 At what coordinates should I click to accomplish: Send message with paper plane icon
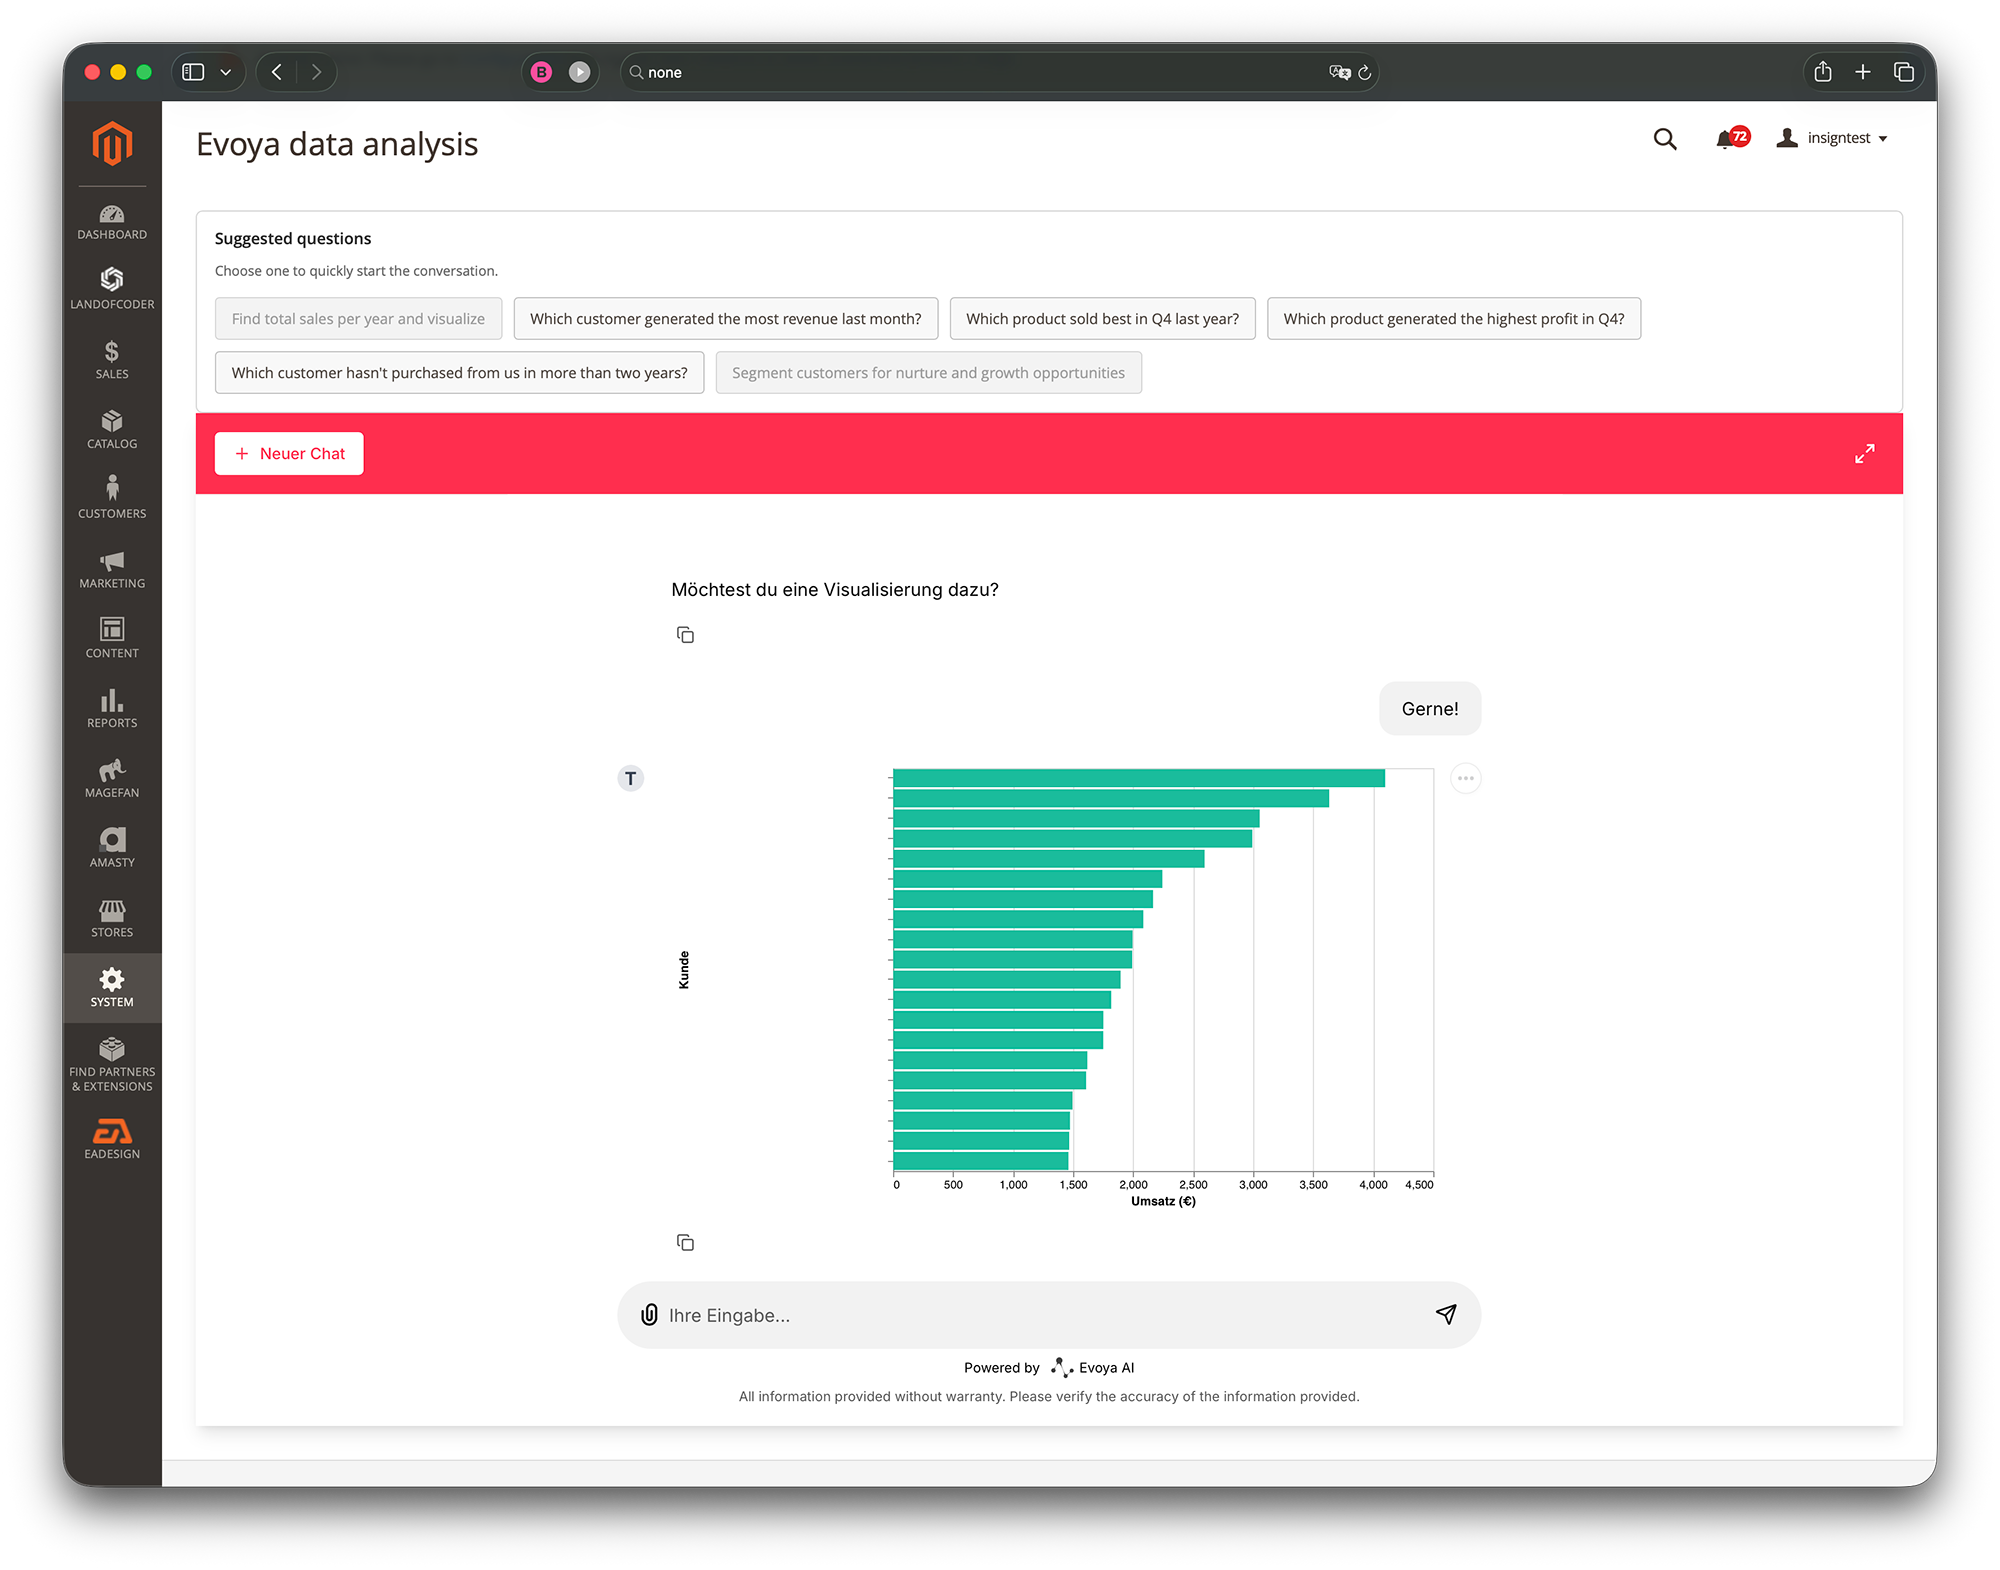pyautogui.click(x=1446, y=1314)
